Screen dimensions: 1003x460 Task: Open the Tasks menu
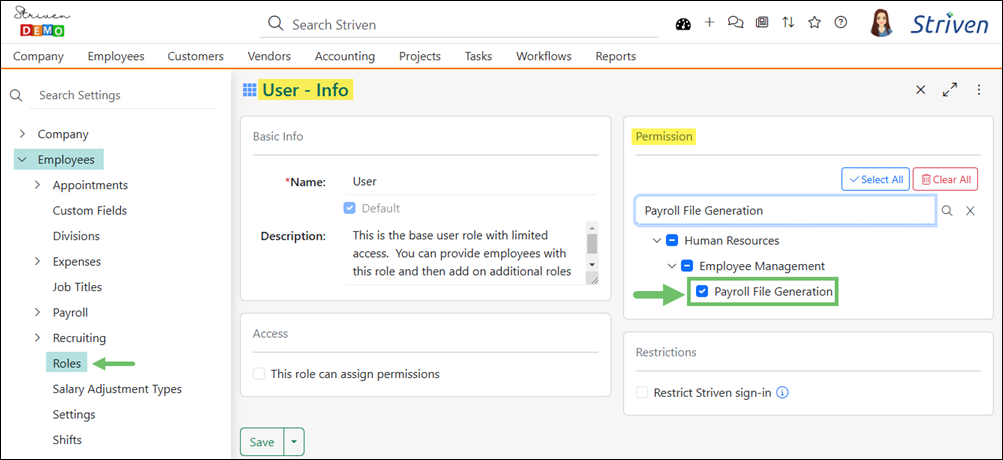pyautogui.click(x=478, y=56)
